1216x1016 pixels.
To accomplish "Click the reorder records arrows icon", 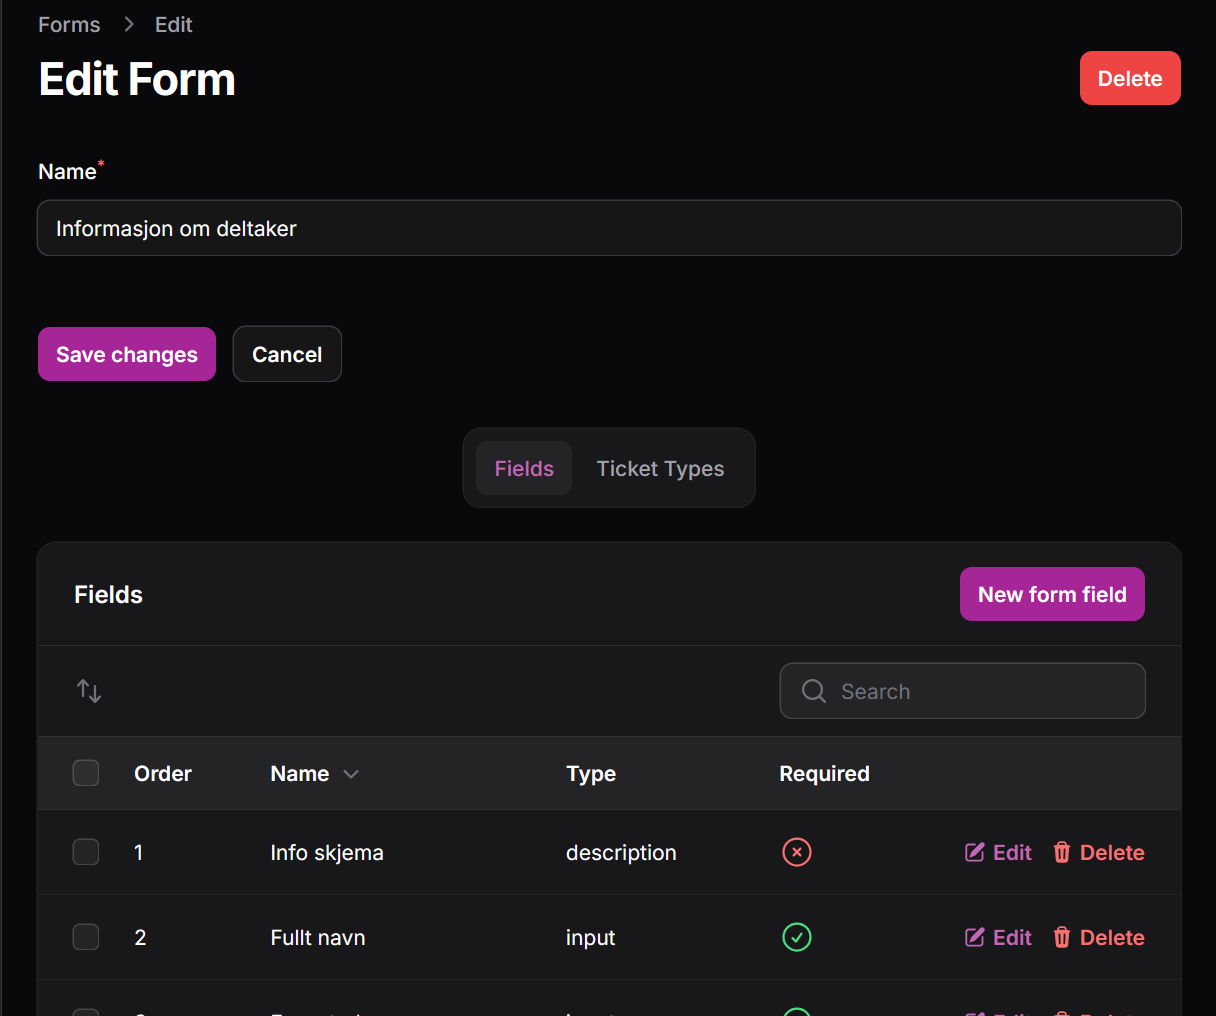I will tap(89, 691).
